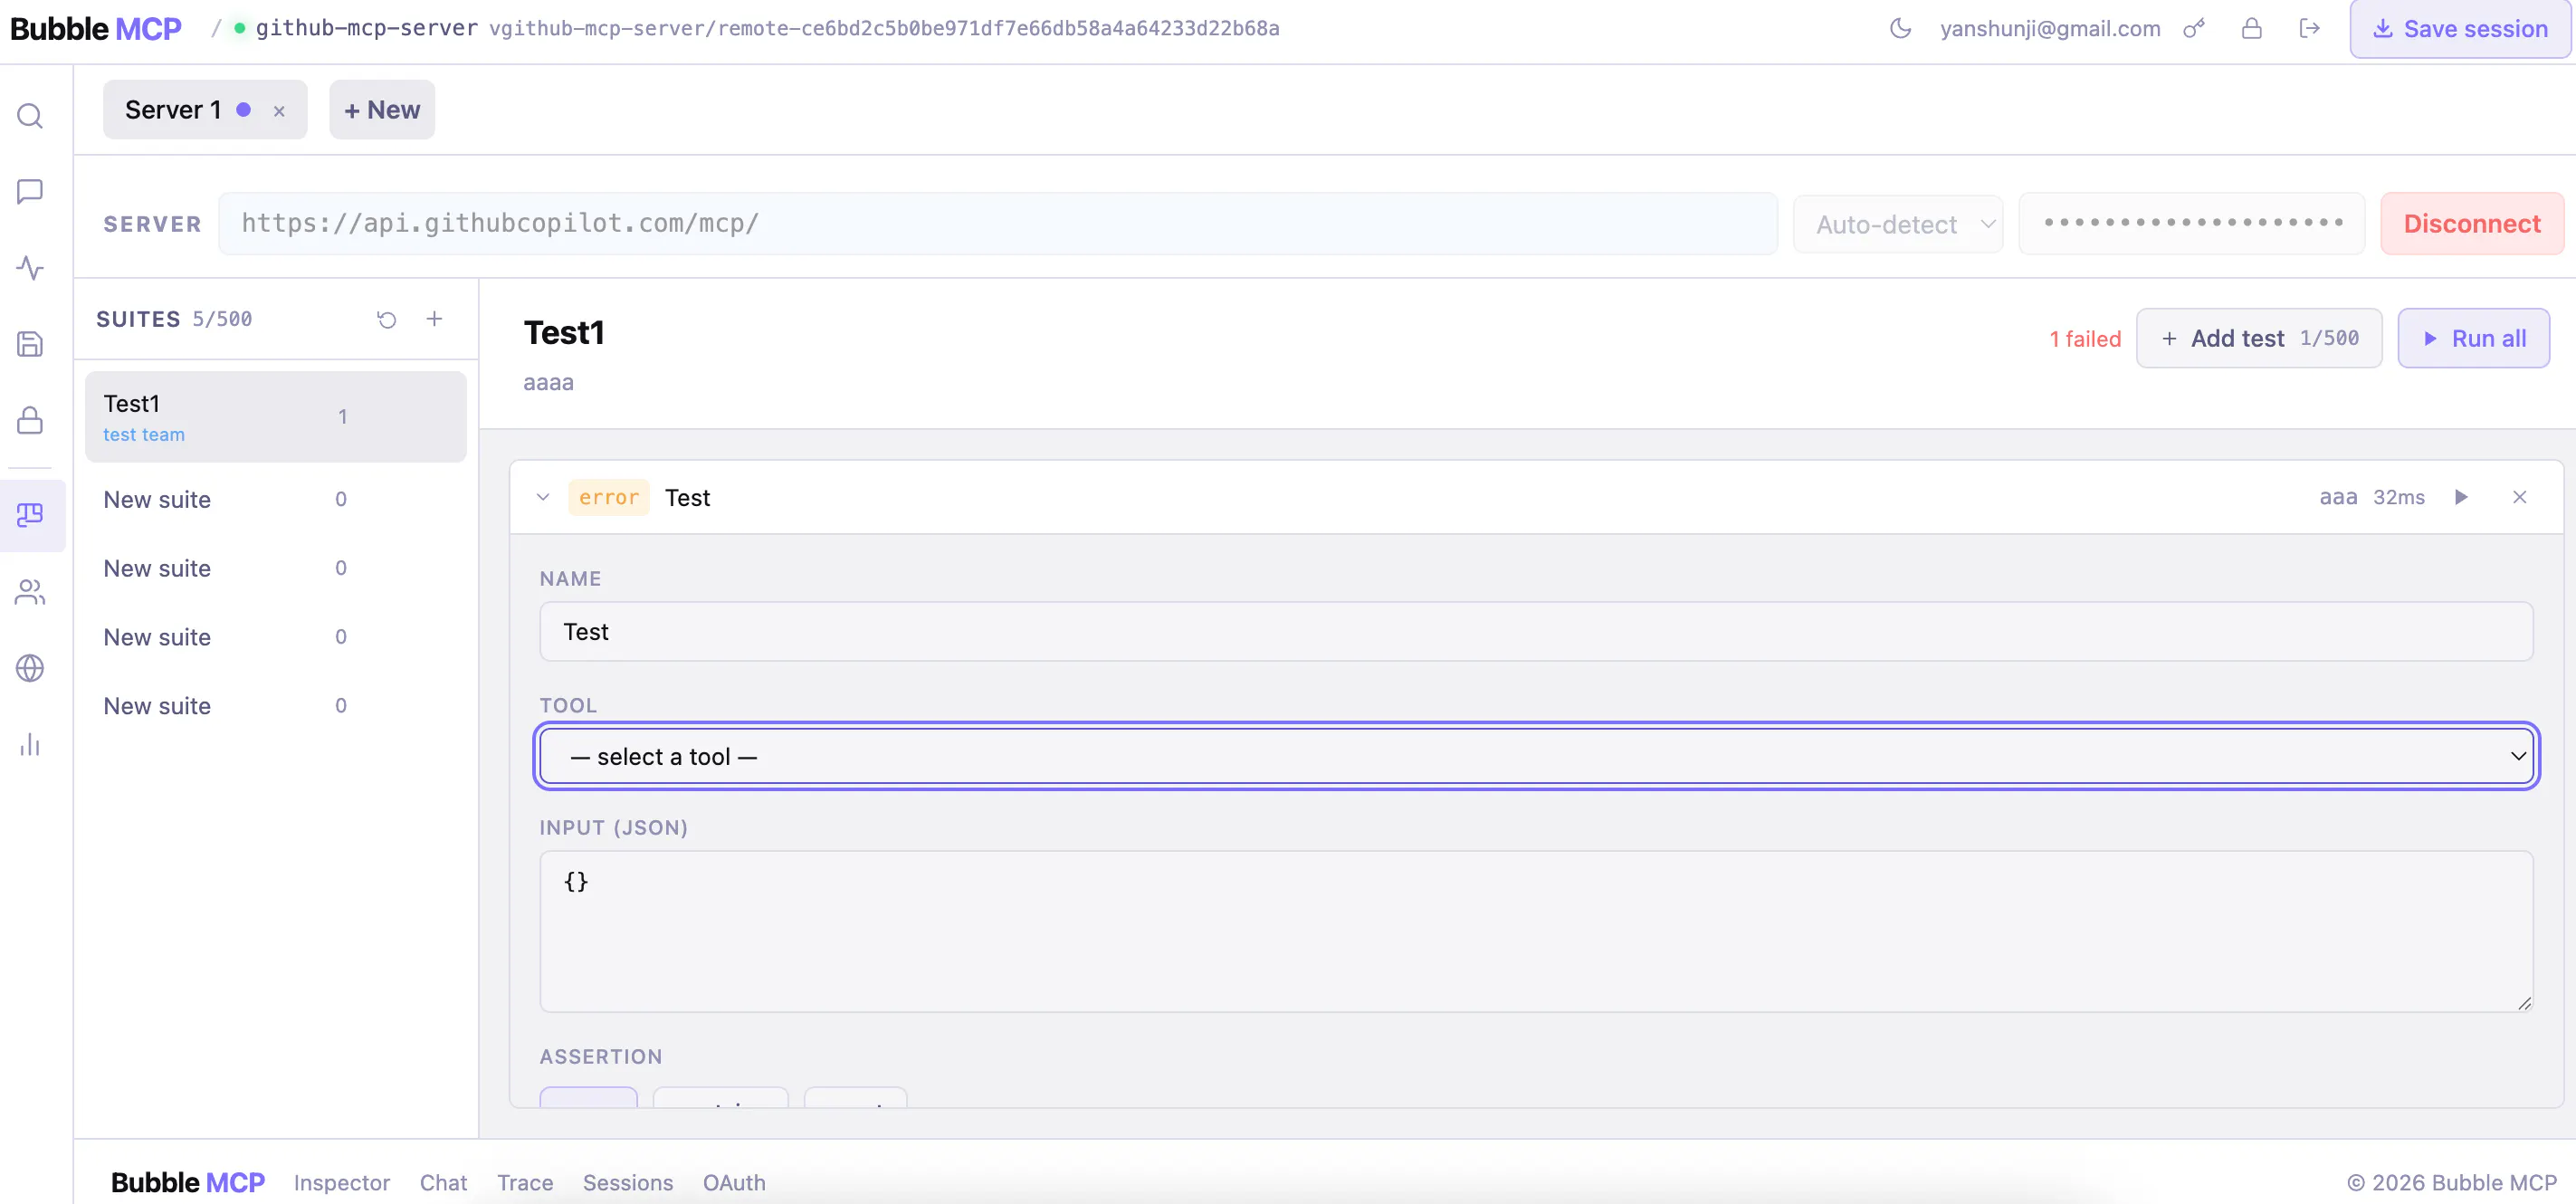Click the lock icon in header

2252,28
